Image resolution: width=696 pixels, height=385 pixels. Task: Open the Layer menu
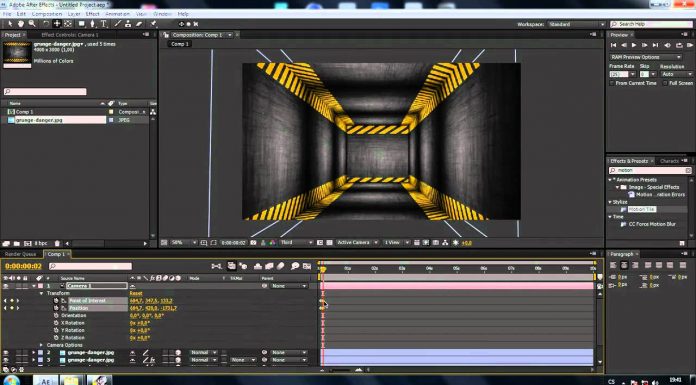[74, 14]
